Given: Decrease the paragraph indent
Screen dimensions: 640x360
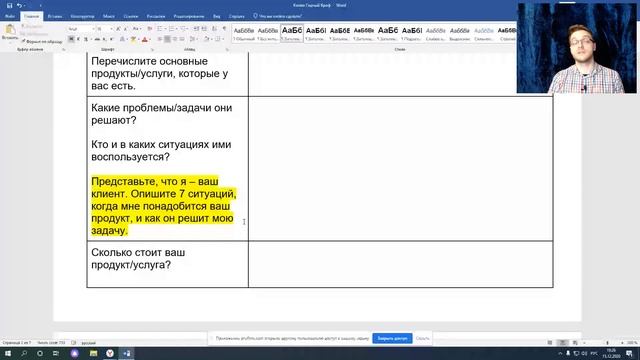Looking at the screenshot, I should click(x=196, y=29).
